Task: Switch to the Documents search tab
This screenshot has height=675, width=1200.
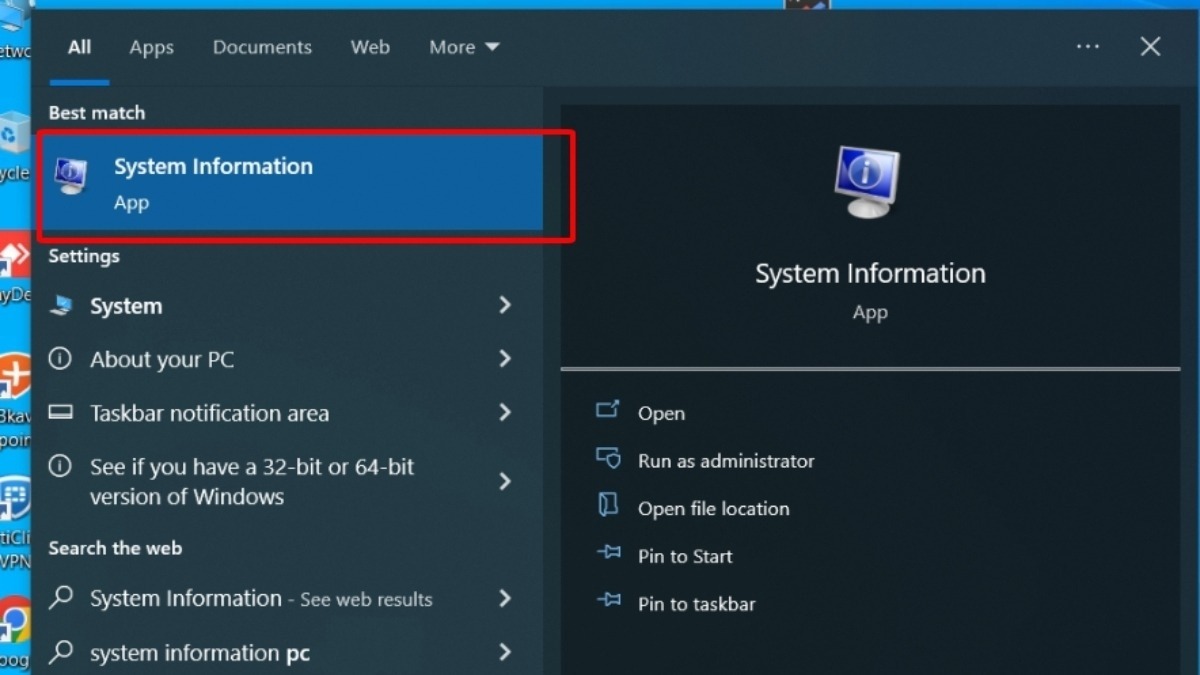Action: point(262,47)
